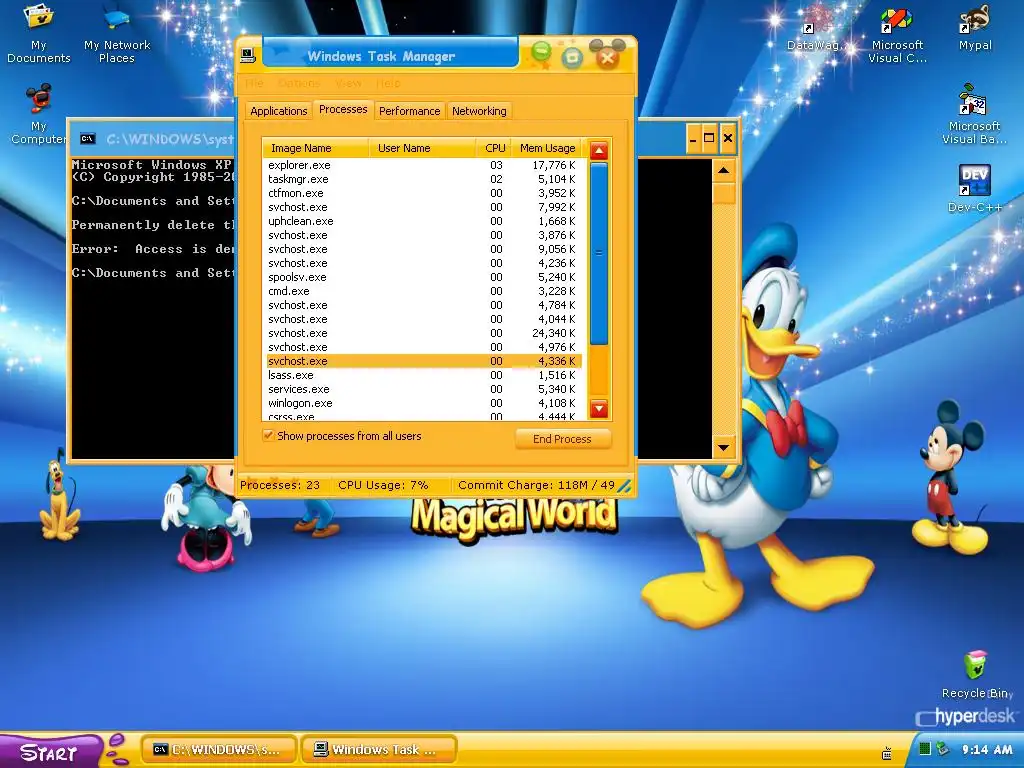Image resolution: width=1024 pixels, height=768 pixels.
Task: Switch to the Applications tab
Action: 278,111
